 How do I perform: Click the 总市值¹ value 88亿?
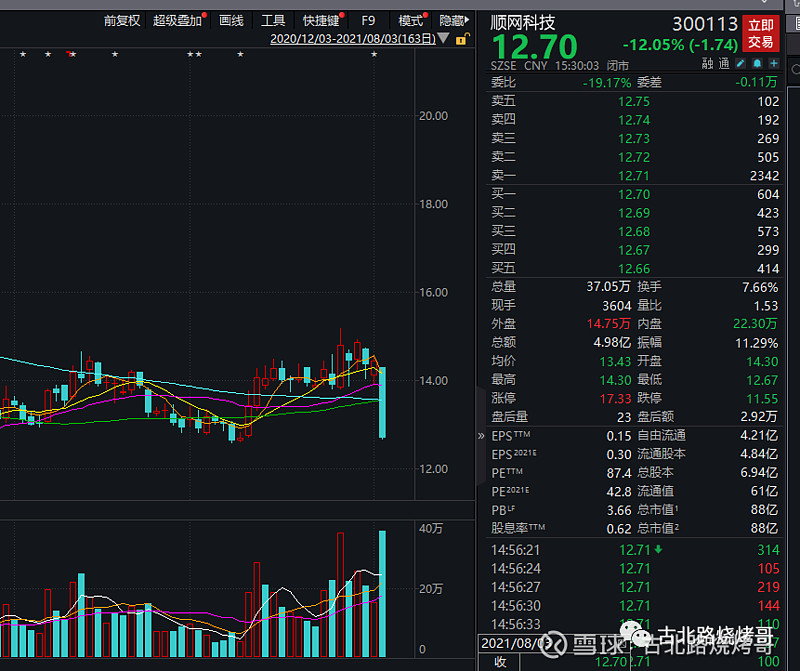[764, 510]
